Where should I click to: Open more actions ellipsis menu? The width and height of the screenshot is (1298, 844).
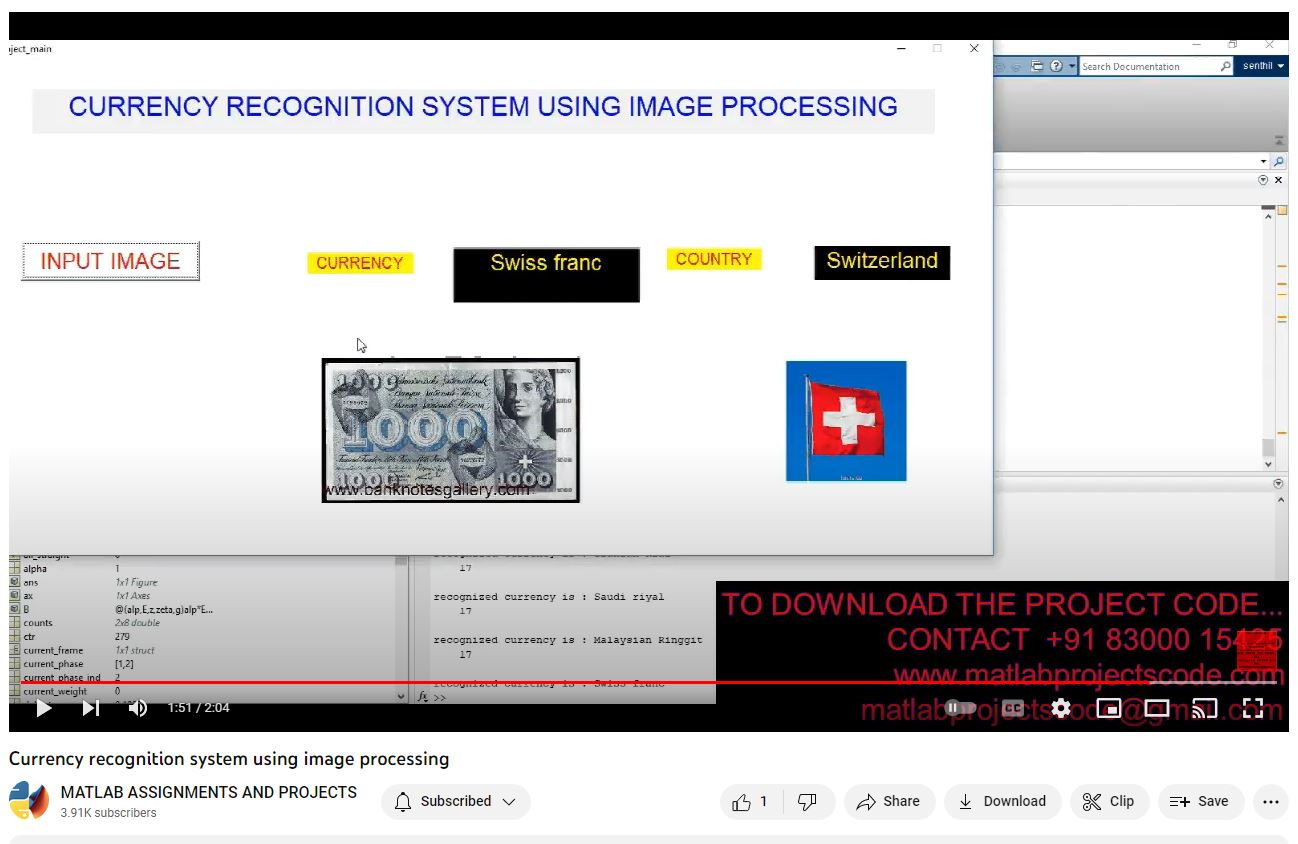(x=1271, y=801)
